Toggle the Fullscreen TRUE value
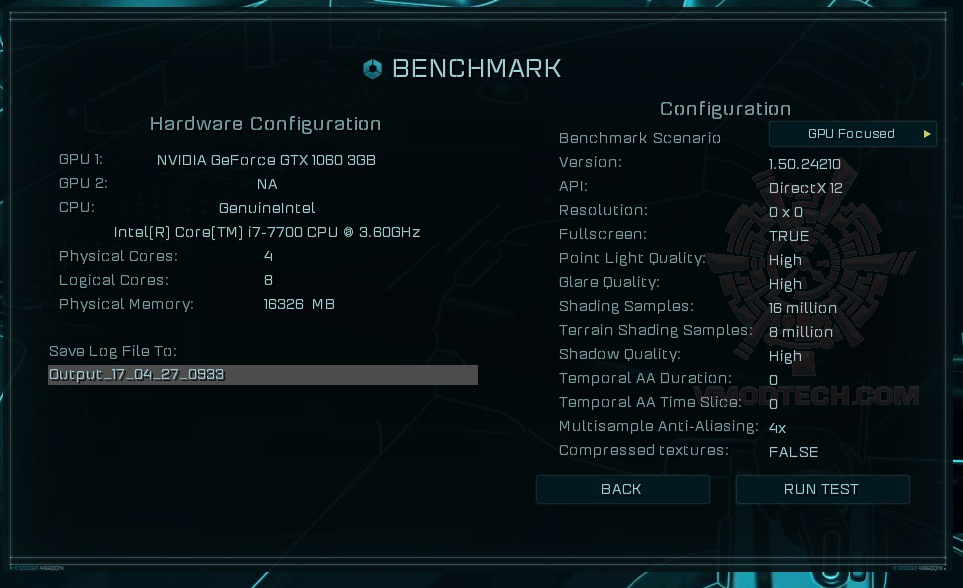The height and width of the screenshot is (588, 963). (789, 236)
